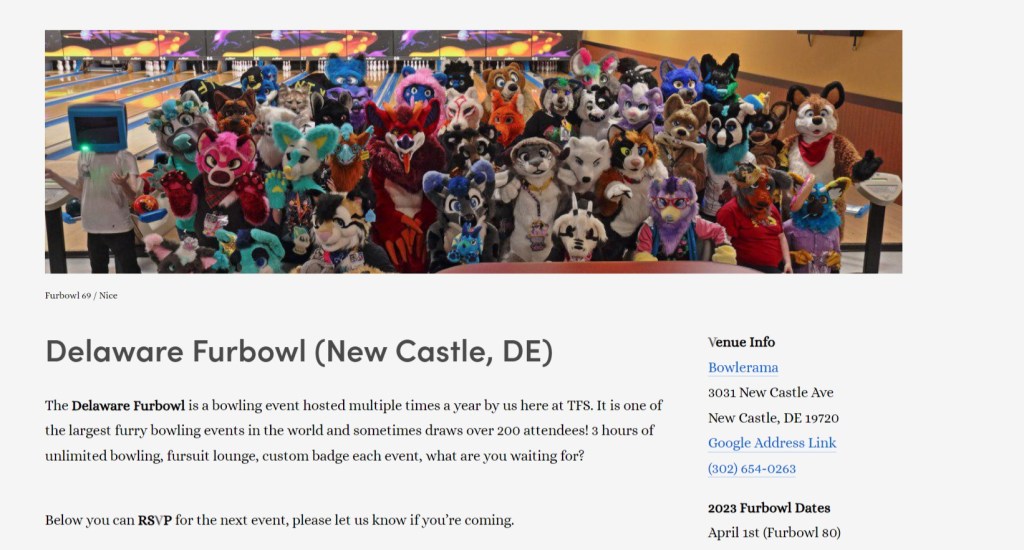Open the Bowlerama venue link
This screenshot has height=550, width=1024.
point(743,368)
